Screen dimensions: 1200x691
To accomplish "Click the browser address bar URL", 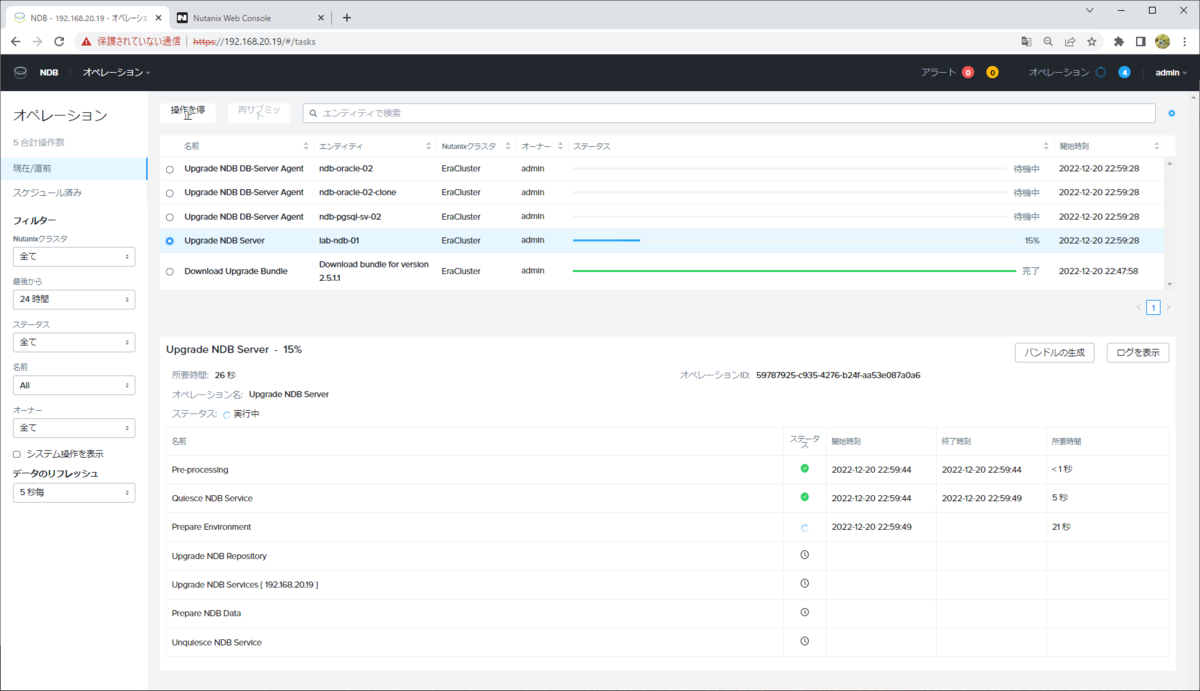I will (x=254, y=42).
